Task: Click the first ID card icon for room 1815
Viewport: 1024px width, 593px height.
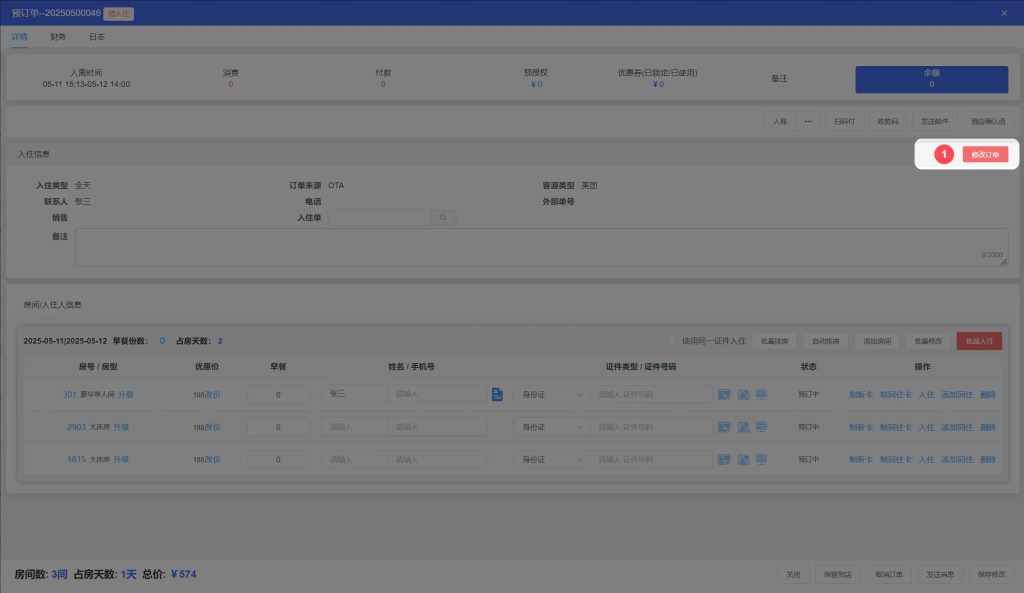Action: [x=724, y=460]
